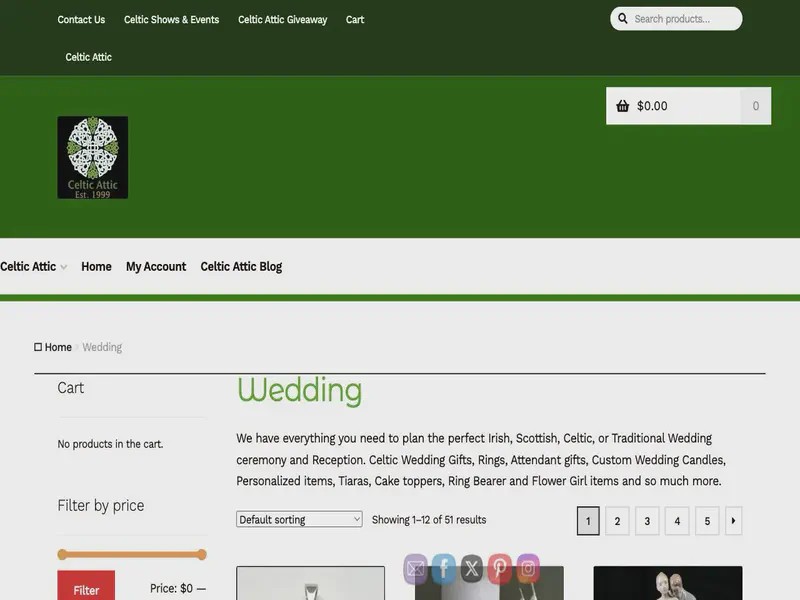
Task: Click the email follow social icon
Action: tap(415, 568)
